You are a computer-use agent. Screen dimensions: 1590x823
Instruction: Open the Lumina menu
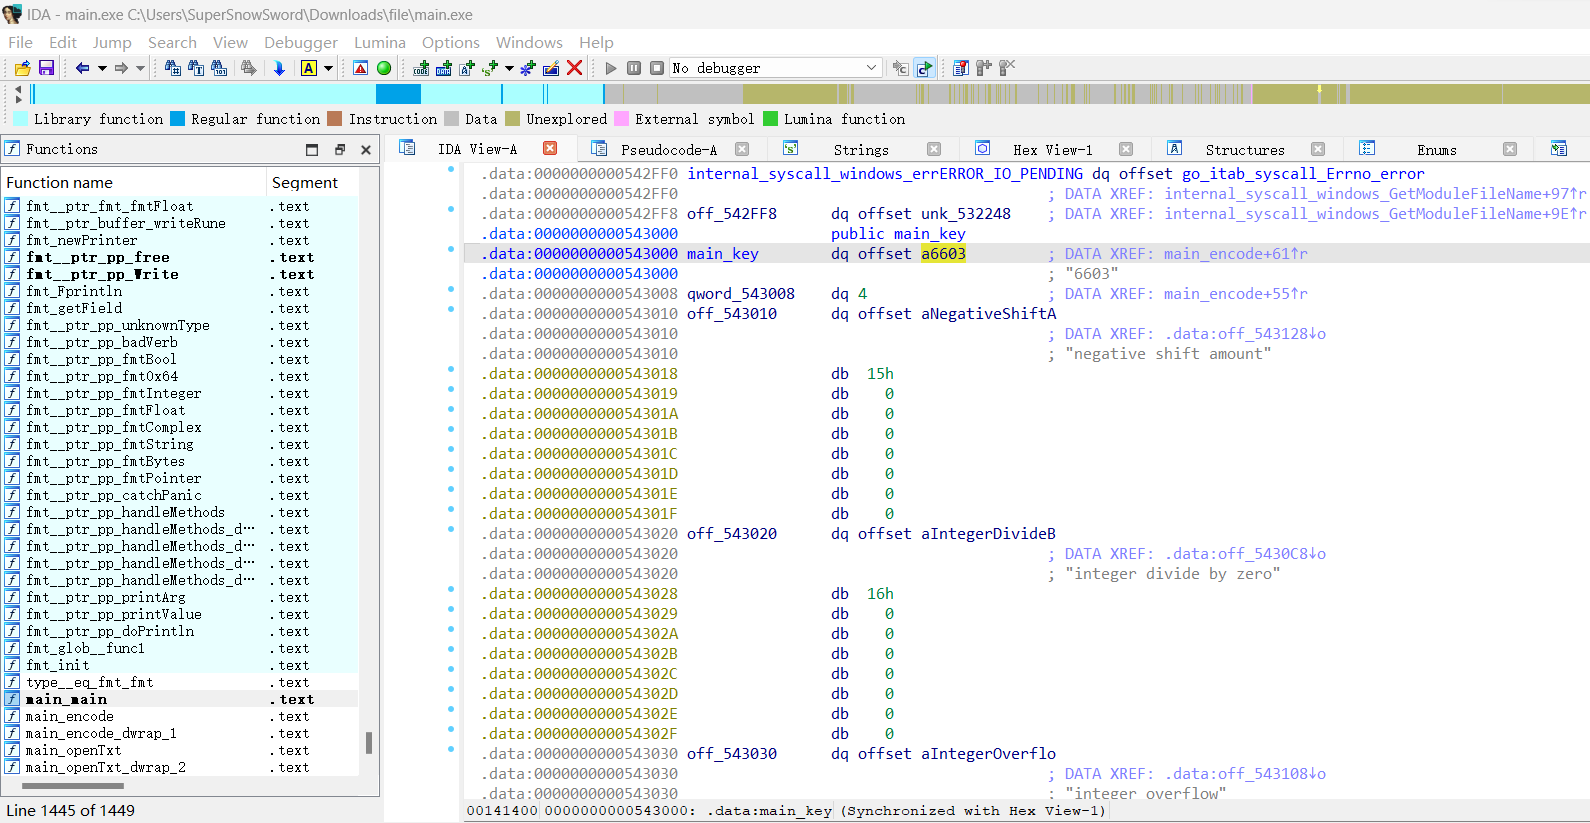tap(379, 42)
